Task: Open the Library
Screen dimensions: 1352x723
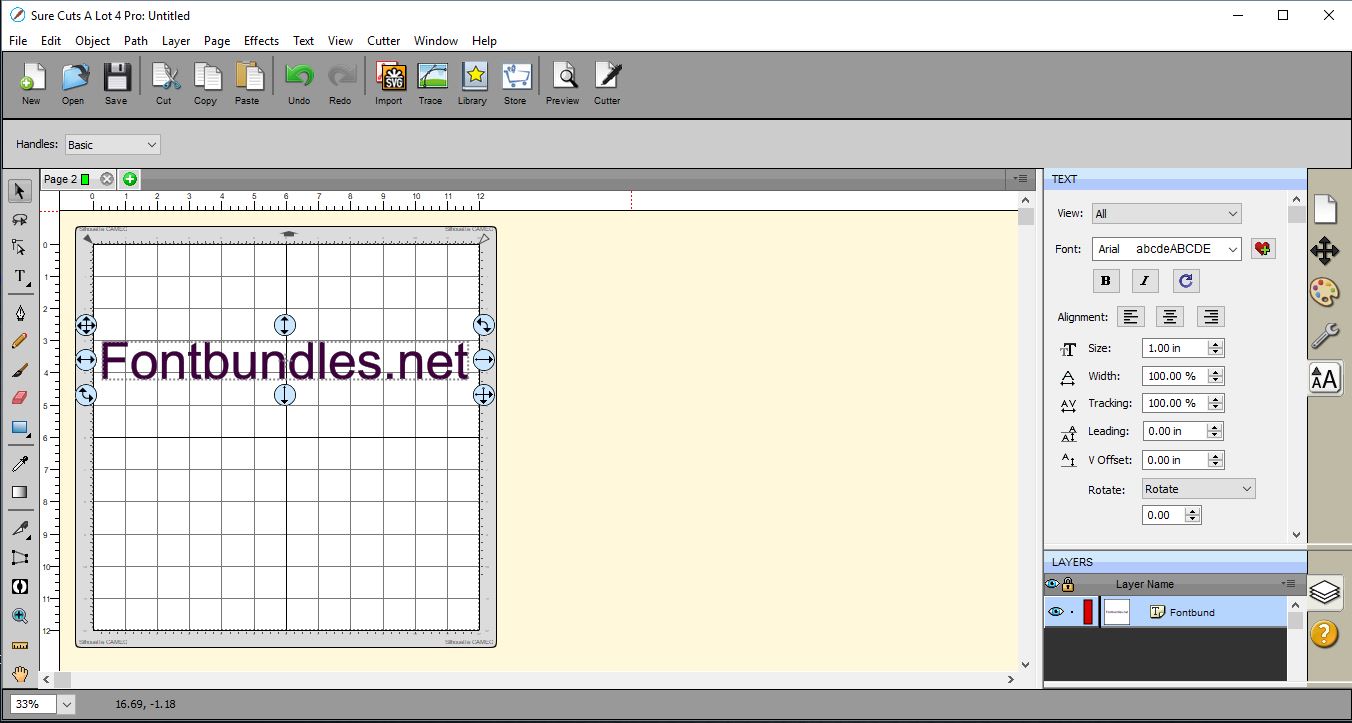Action: [x=473, y=84]
